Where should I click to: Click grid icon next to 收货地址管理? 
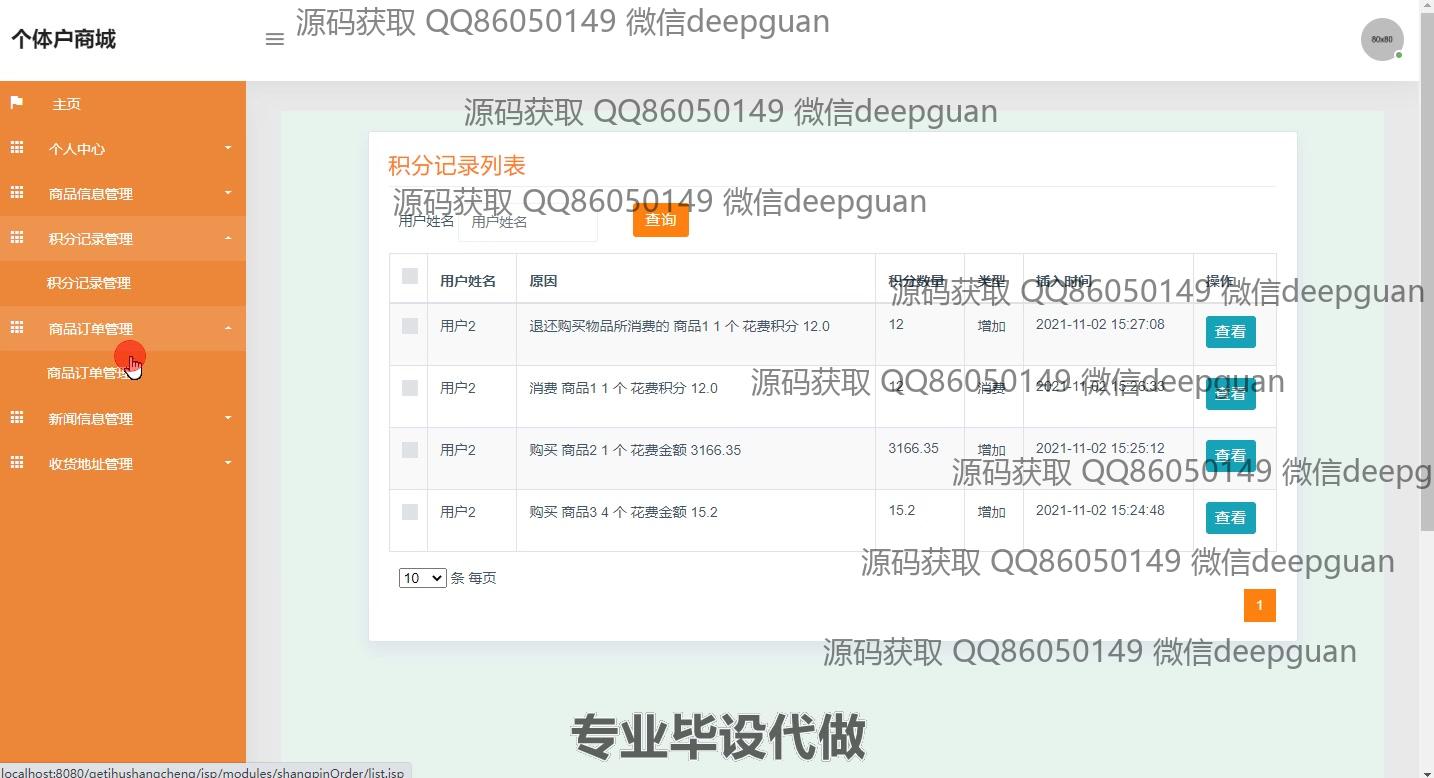pos(17,463)
